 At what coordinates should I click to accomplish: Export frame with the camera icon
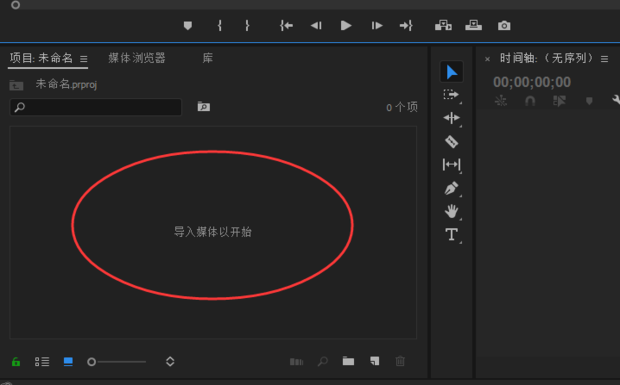[x=504, y=26]
